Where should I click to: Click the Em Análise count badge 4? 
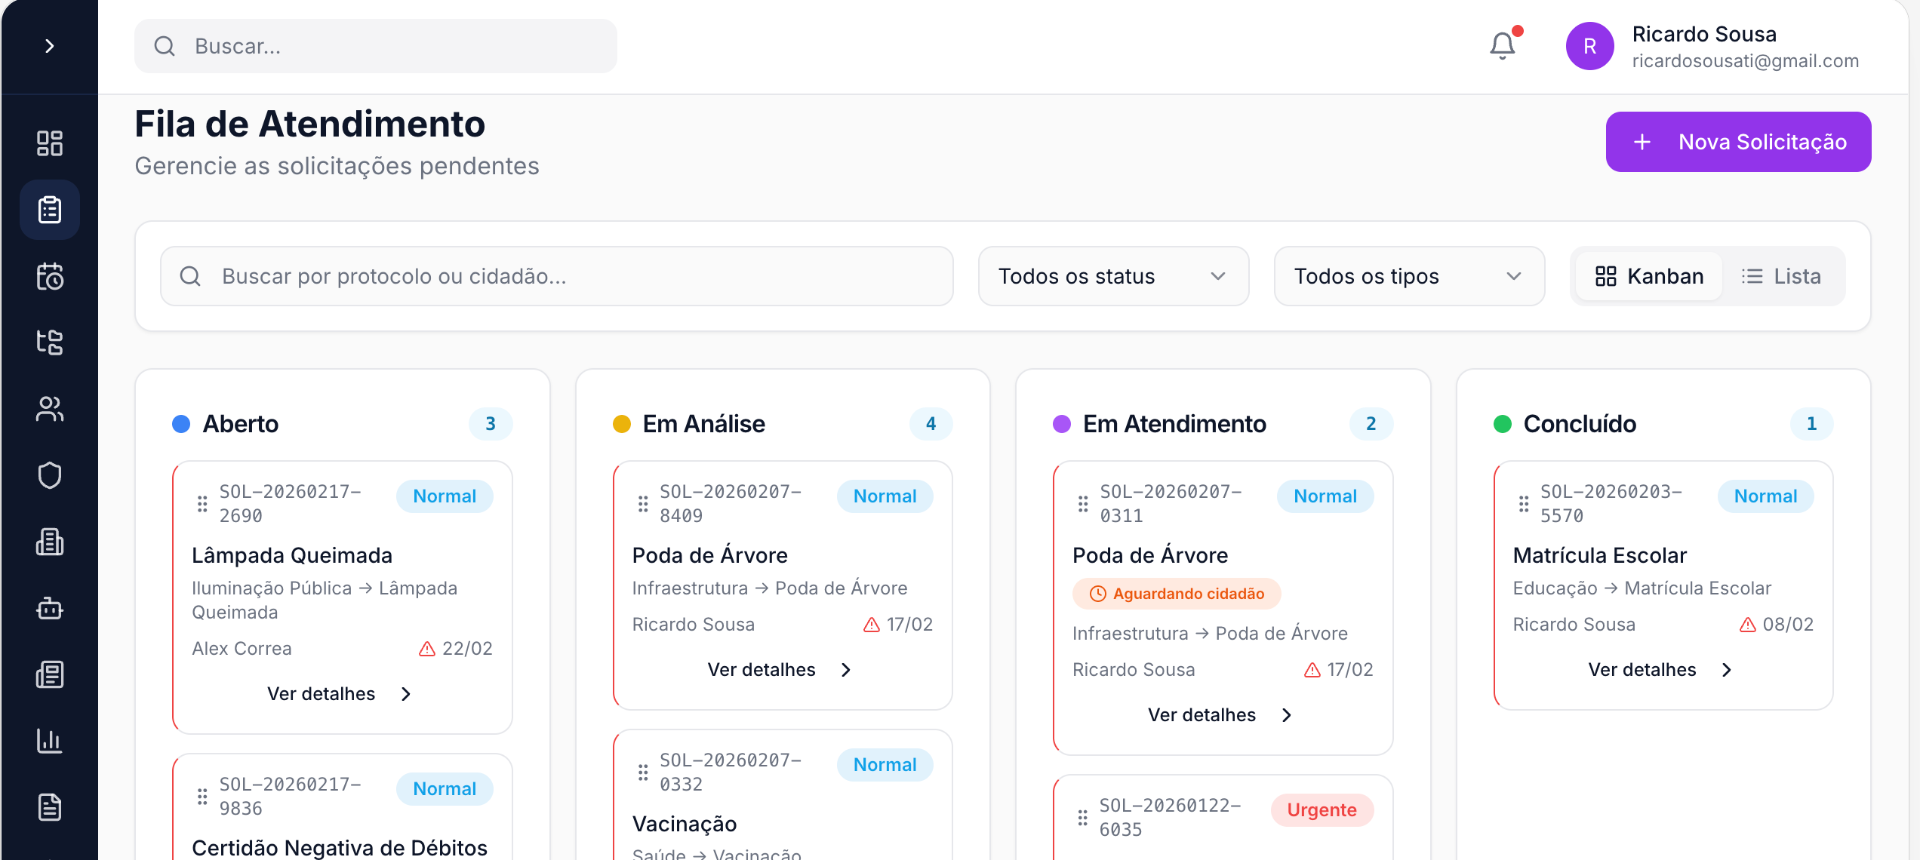(931, 424)
